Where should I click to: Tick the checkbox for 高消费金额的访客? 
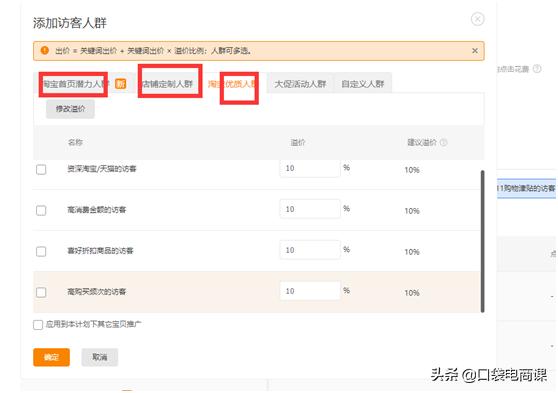[x=41, y=210]
